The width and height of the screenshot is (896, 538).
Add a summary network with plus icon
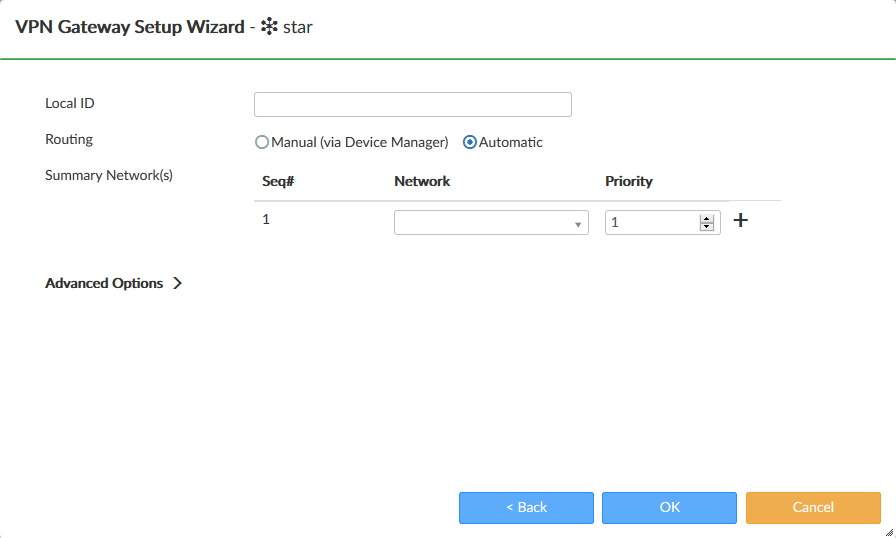click(x=741, y=221)
